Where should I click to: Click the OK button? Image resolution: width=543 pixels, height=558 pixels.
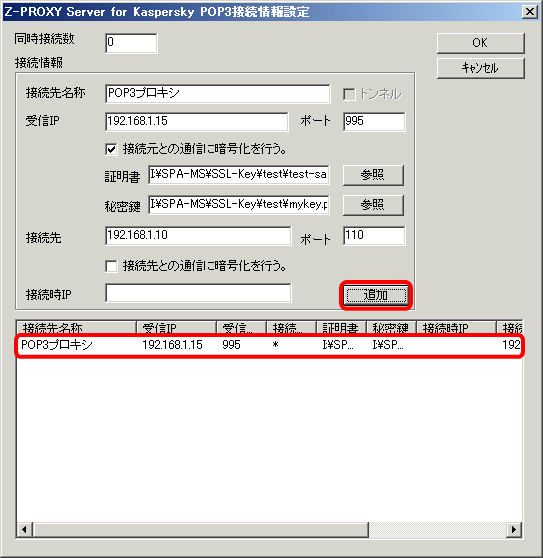coord(480,43)
